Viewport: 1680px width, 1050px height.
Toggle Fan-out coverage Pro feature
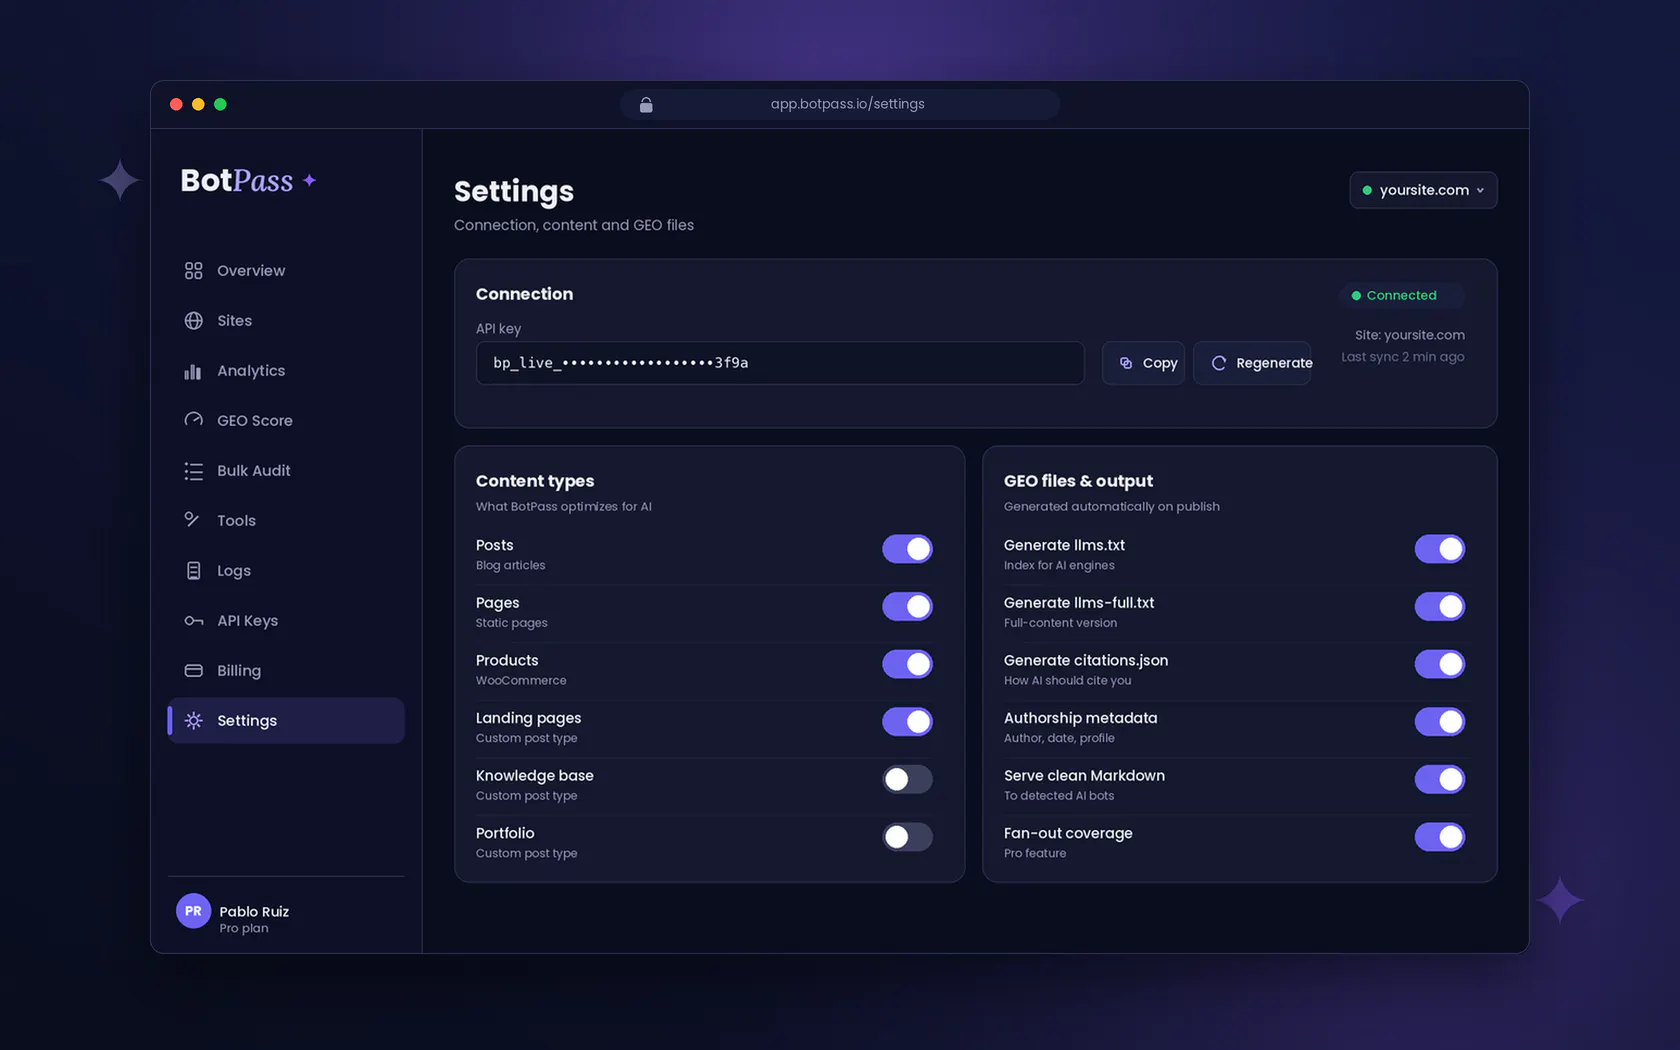pyautogui.click(x=1440, y=837)
